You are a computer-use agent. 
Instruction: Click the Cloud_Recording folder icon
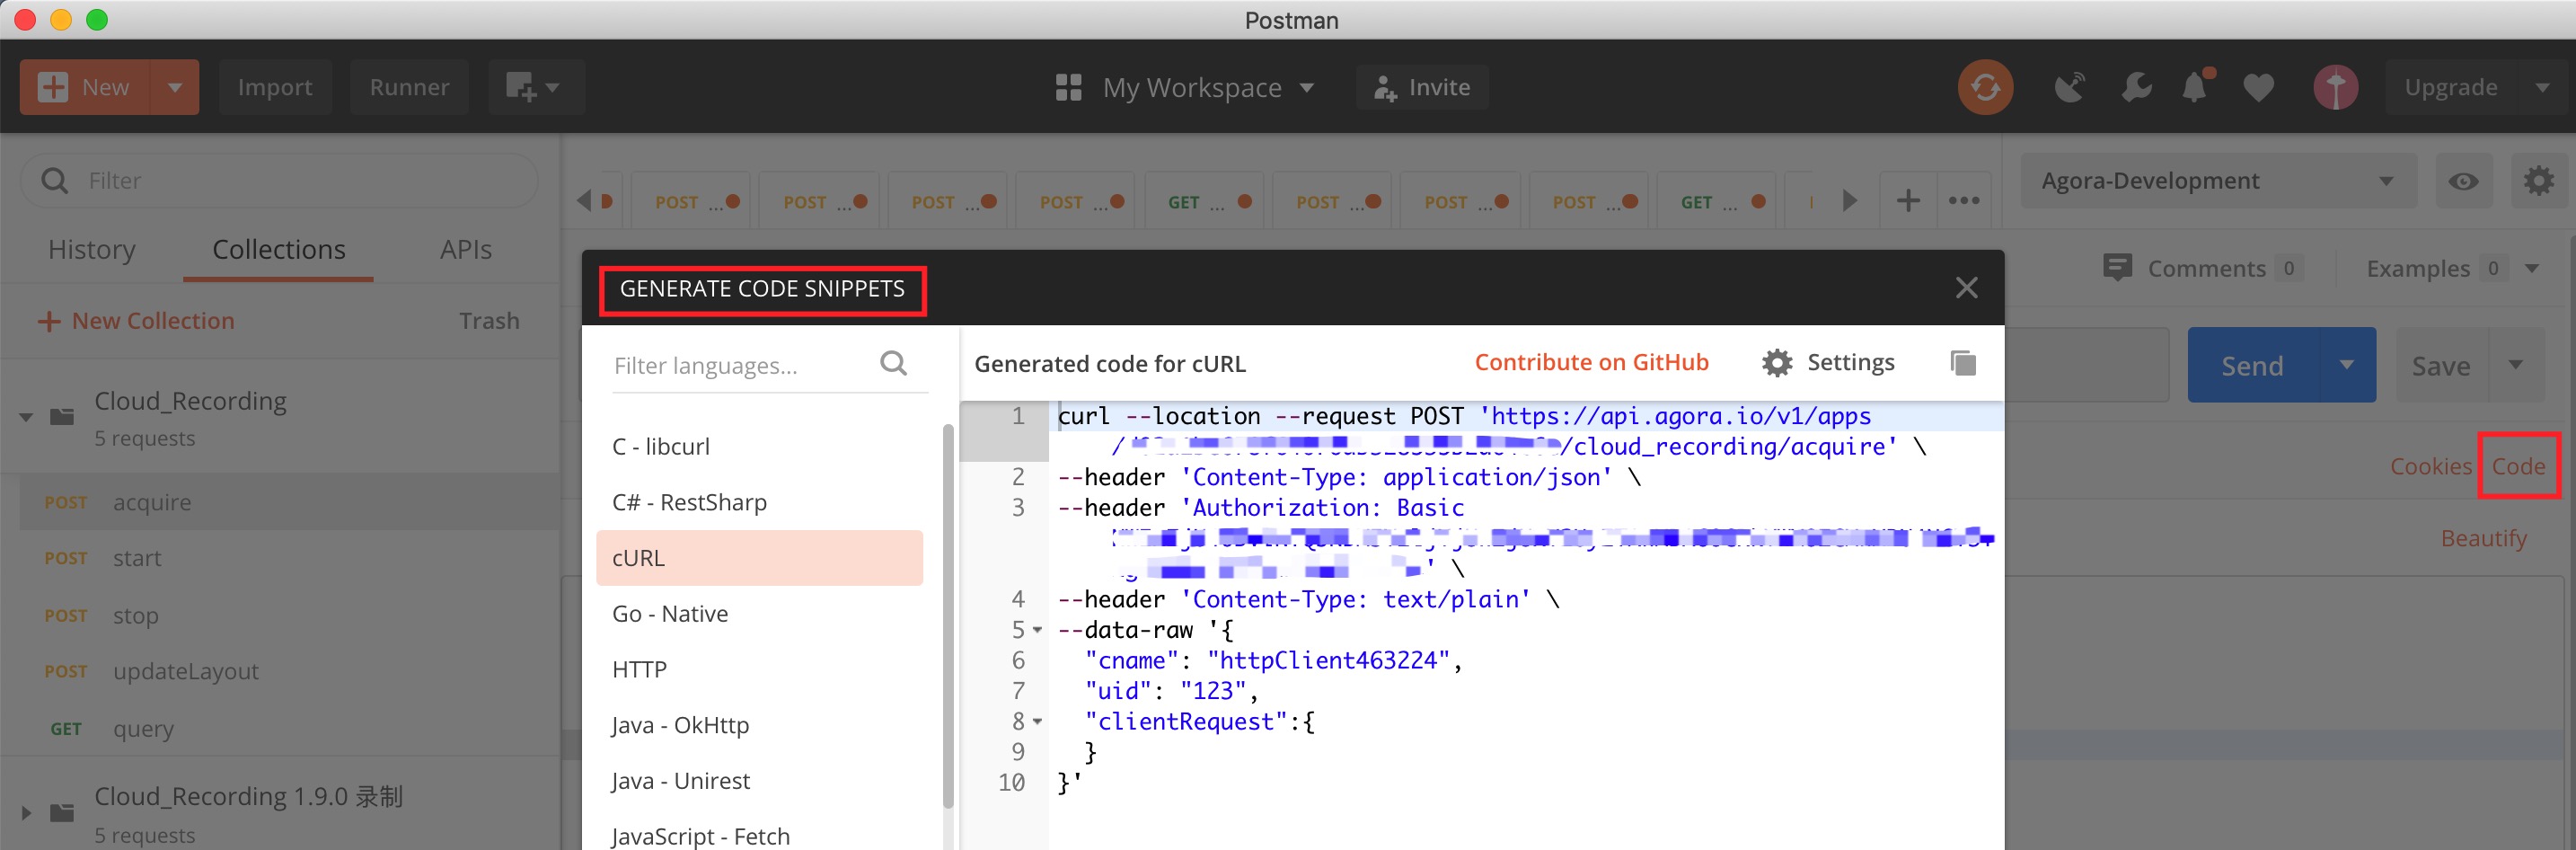62,416
